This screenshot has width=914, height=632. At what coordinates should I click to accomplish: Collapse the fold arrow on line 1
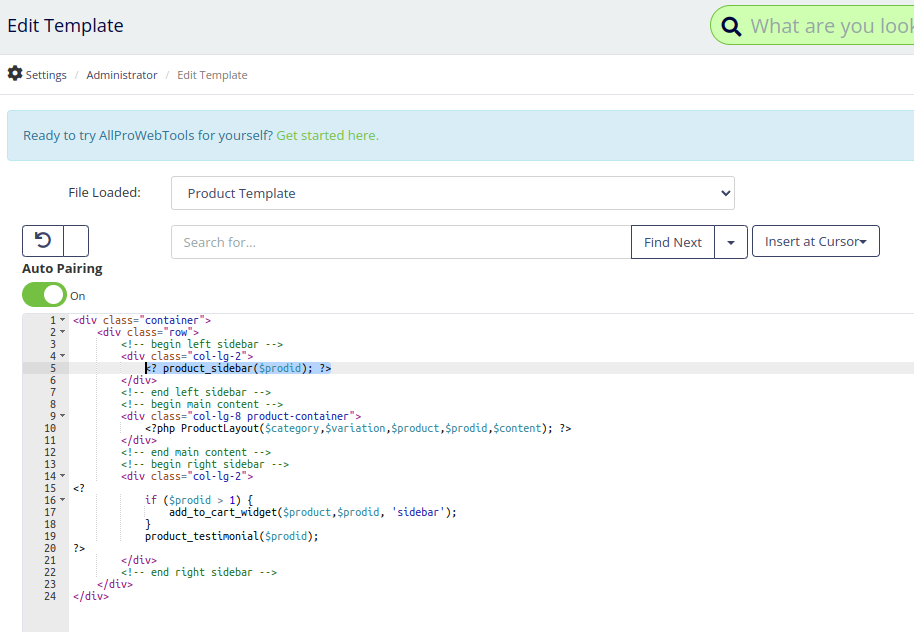point(62,320)
